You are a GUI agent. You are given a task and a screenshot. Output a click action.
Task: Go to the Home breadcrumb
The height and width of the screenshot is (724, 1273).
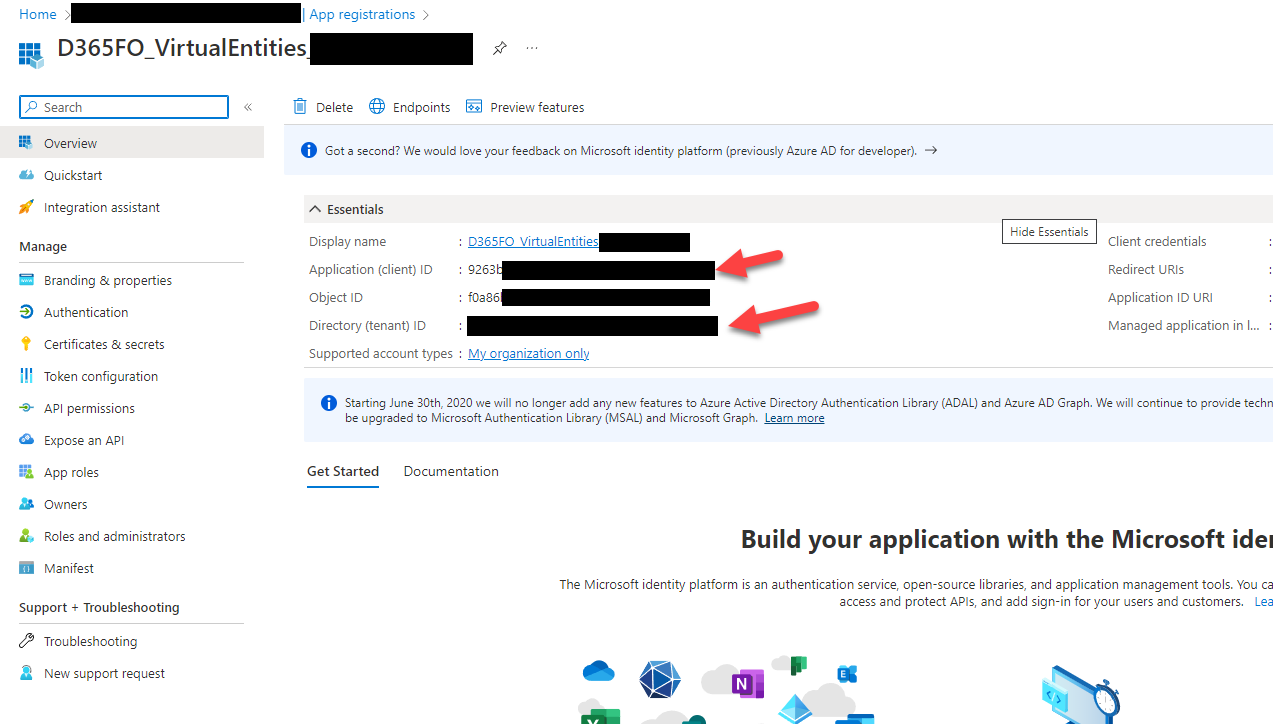point(38,14)
